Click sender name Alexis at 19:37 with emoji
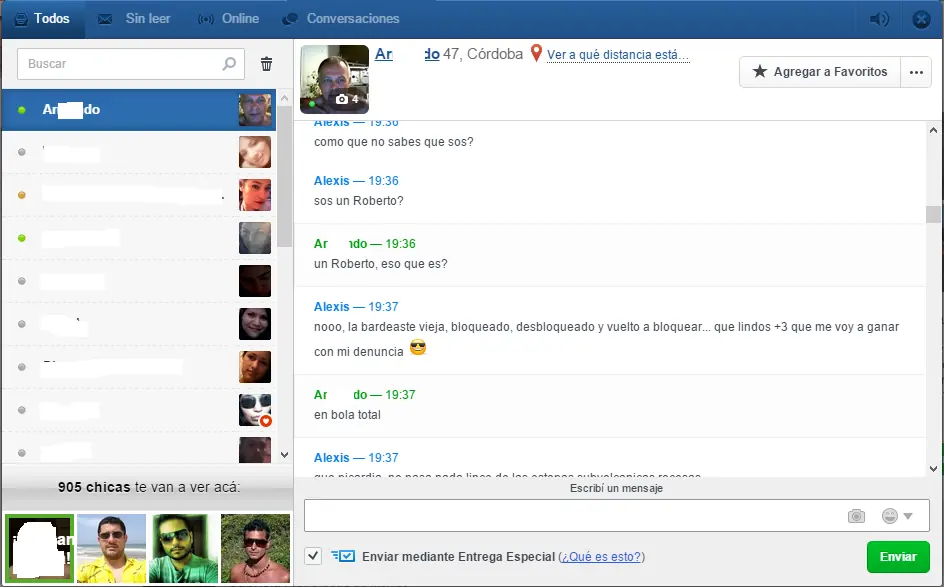 331,307
